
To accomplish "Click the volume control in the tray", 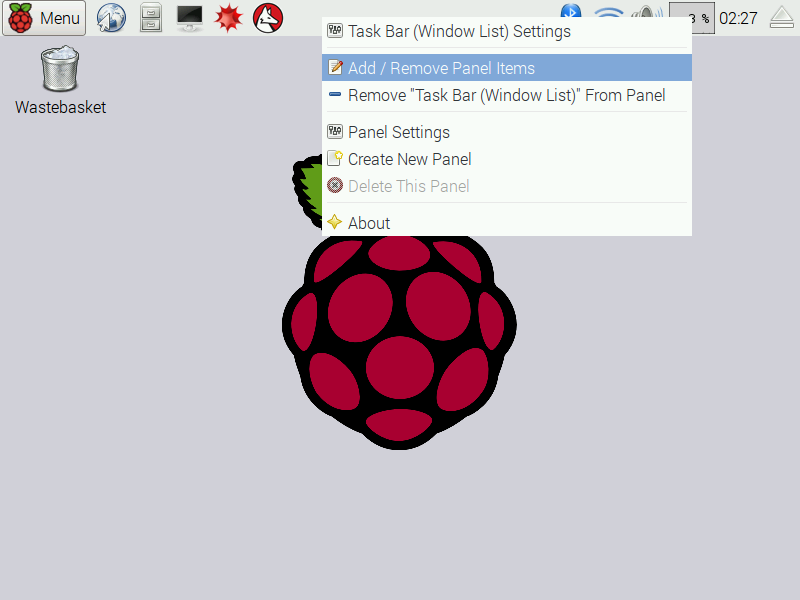I will coord(648,13).
